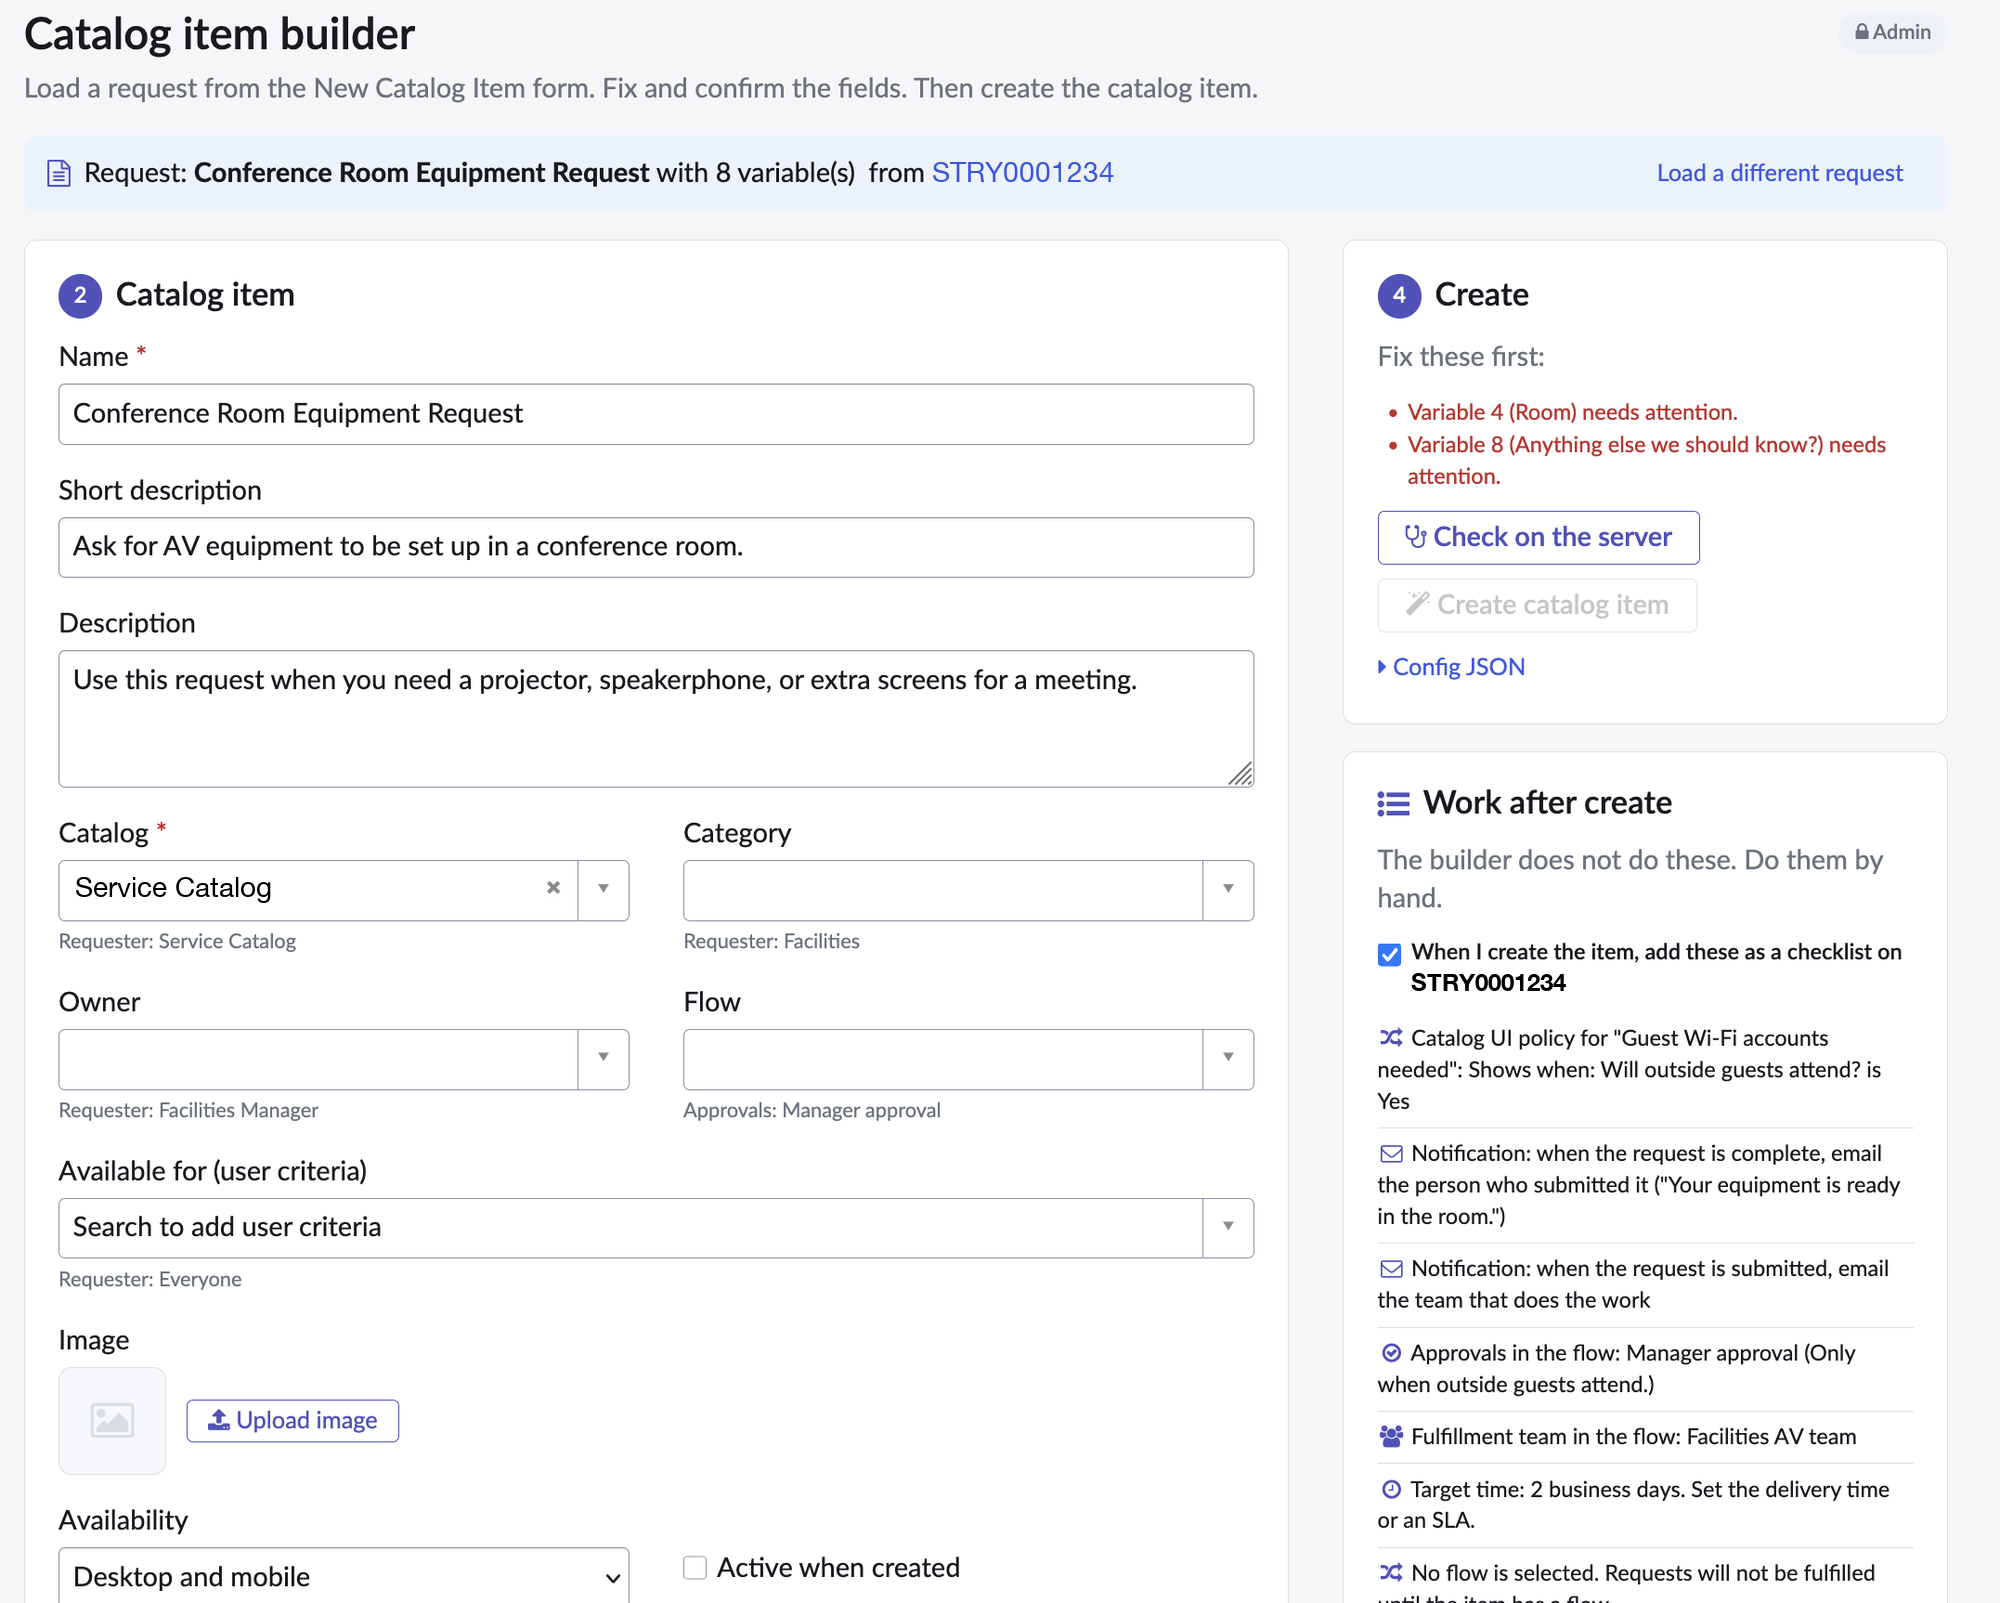Screen dimensions: 2000x1603
Task: Click the upload arrow icon on Upload image
Action: (x=219, y=1420)
